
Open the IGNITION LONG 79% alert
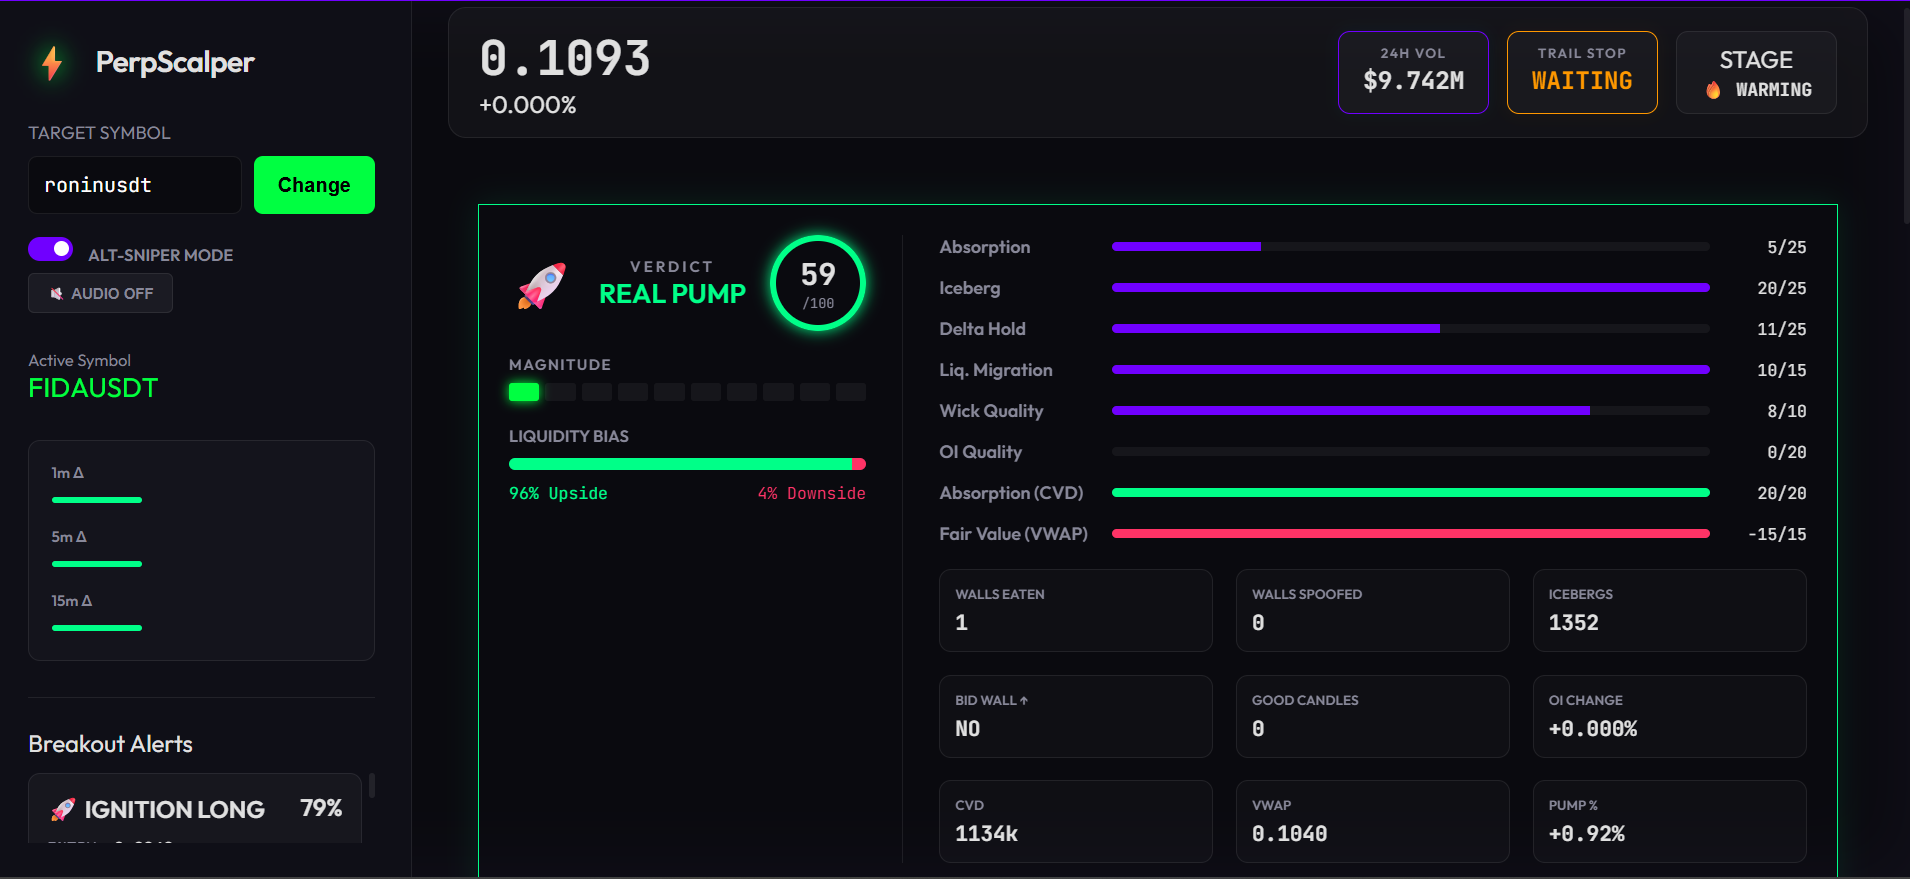point(195,809)
